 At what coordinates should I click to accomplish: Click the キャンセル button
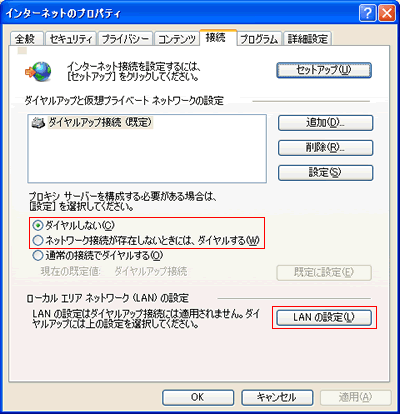pyautogui.click(x=277, y=398)
